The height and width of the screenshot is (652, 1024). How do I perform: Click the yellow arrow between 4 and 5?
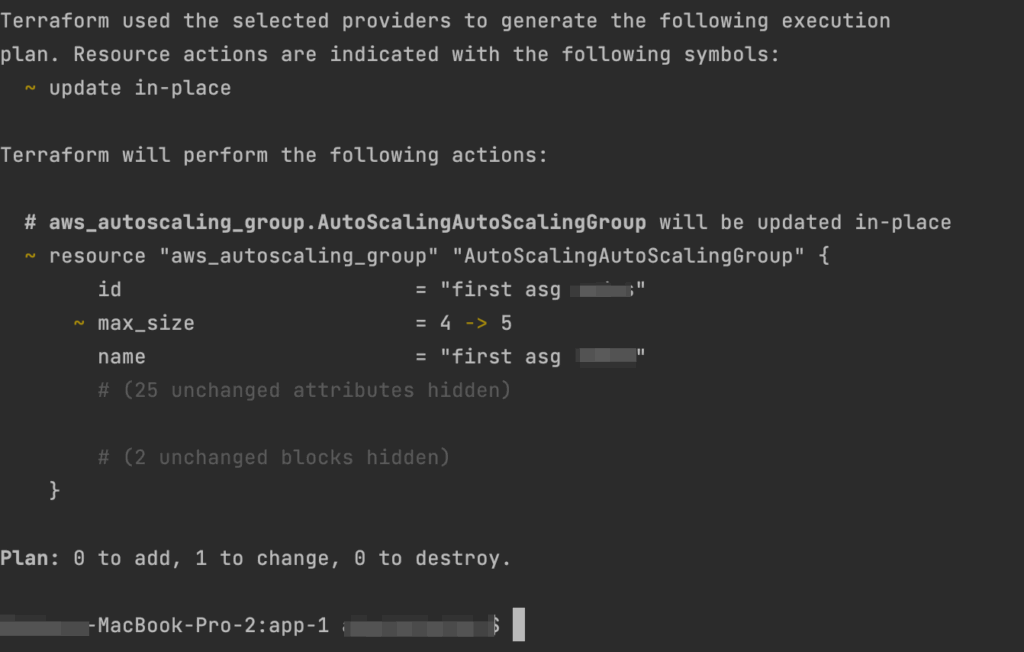(x=476, y=323)
